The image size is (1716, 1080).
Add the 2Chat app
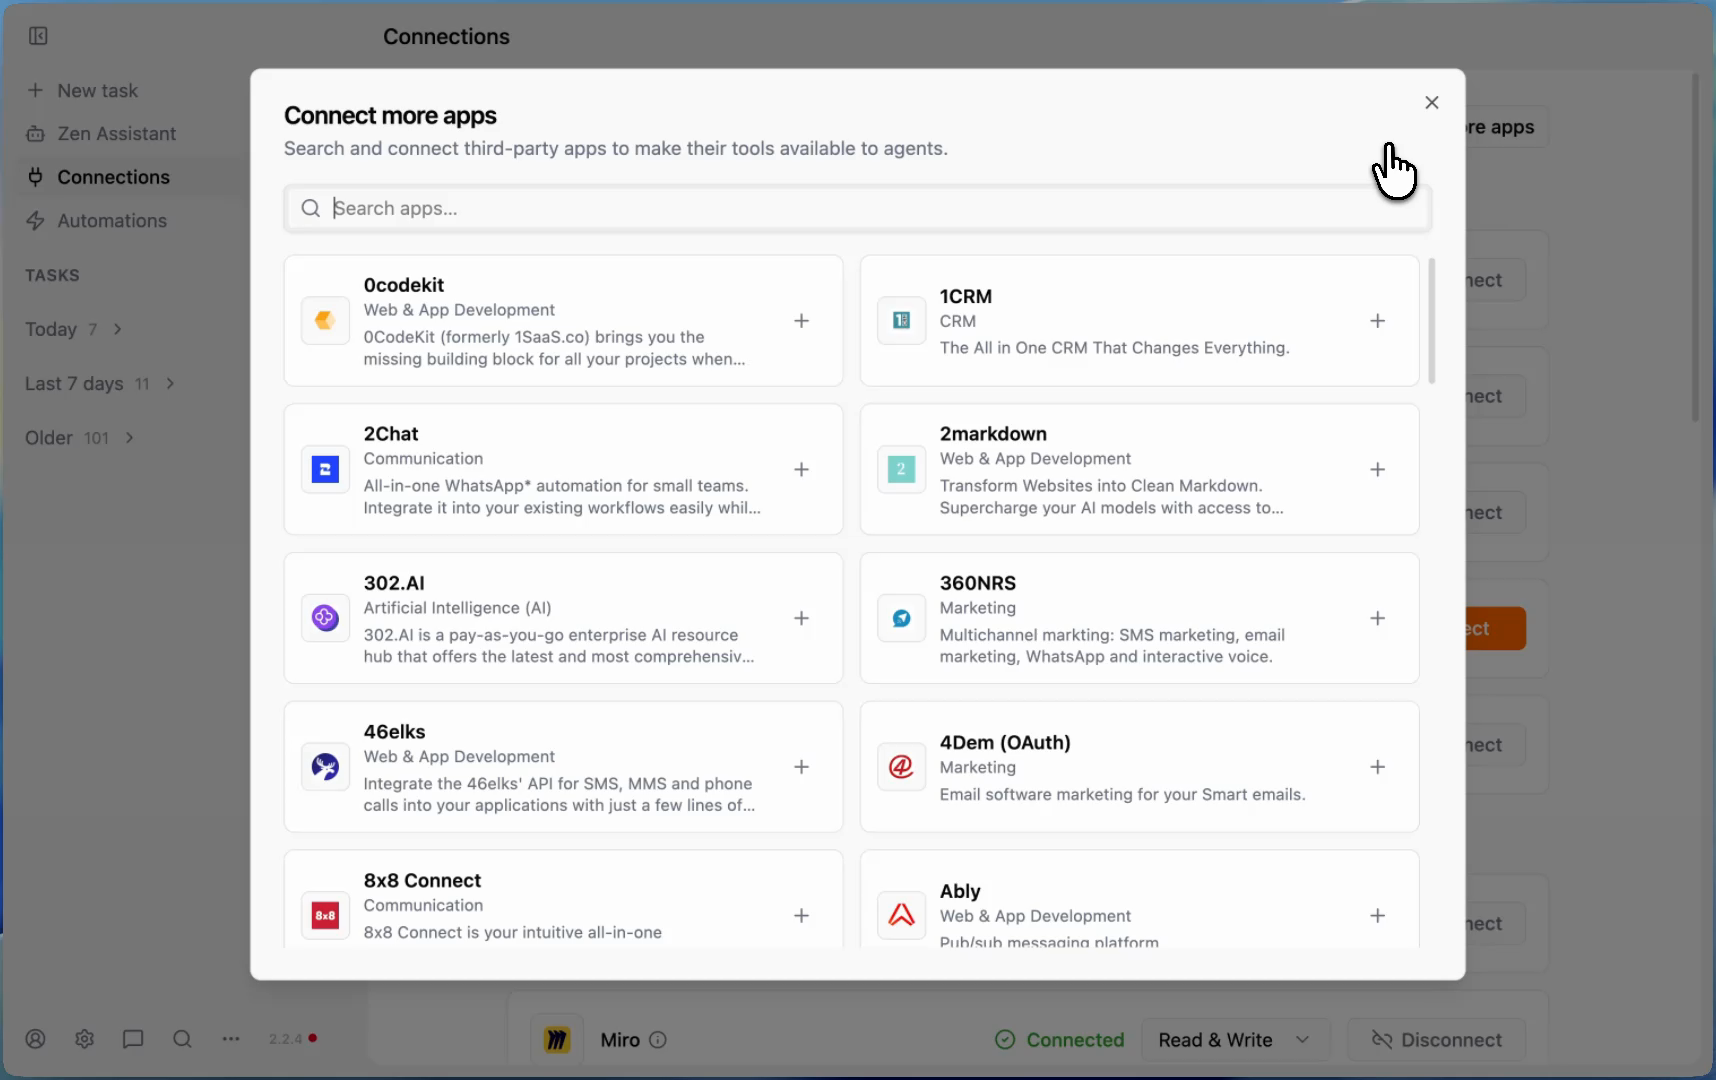coord(801,469)
